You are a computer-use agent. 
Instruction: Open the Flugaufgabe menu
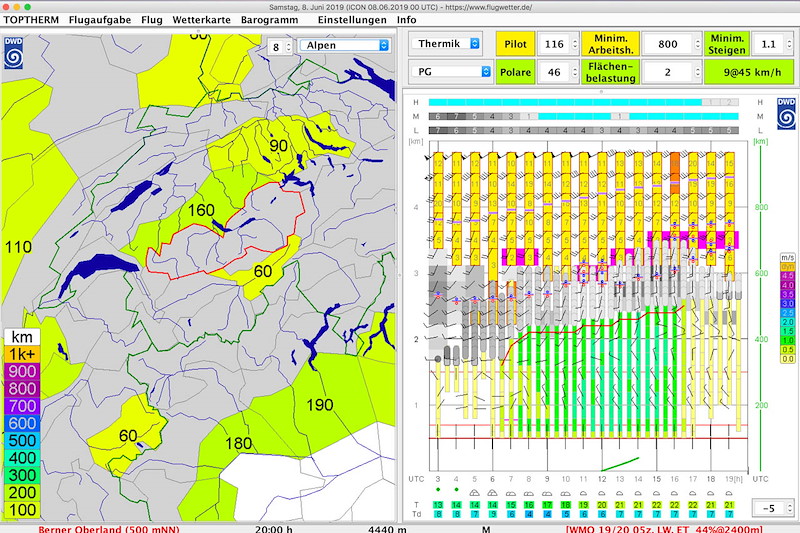[100, 20]
